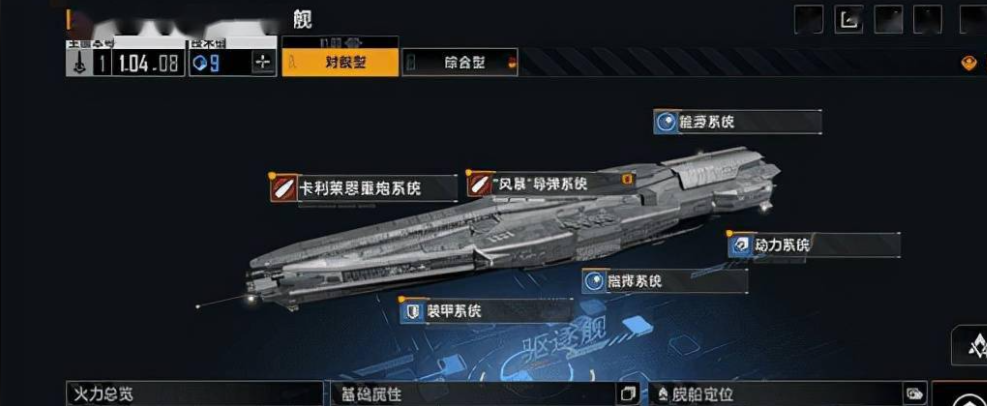
Task: Click the plus icon beside tech points 9
Action: click(x=263, y=63)
